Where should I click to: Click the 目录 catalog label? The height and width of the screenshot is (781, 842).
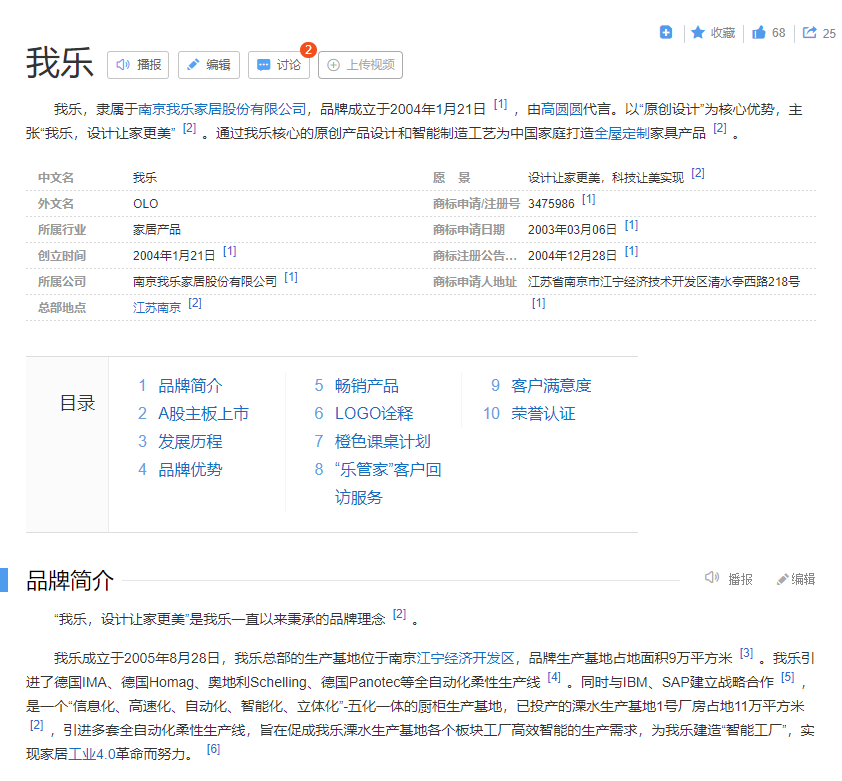coord(77,403)
